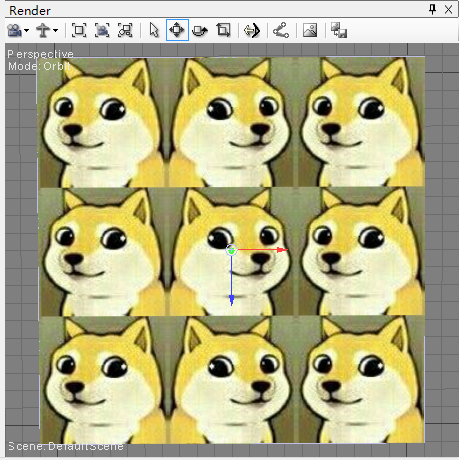459x460 pixels.
Task: Click the red X-axis gizmo arrow
Action: pos(282,249)
